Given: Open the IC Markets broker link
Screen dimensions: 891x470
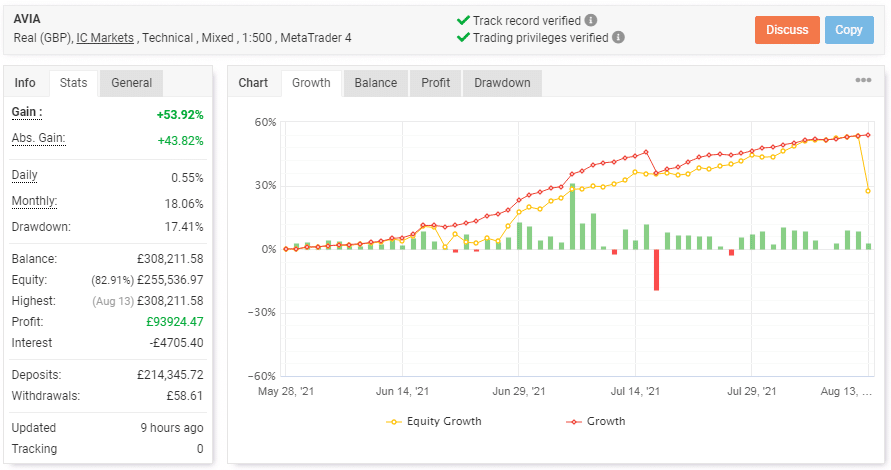Looking at the screenshot, I should tap(106, 38).
